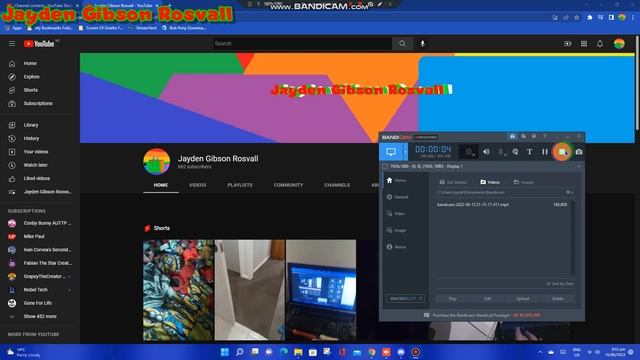Stop recording with Bandicam record button
This screenshot has width=640, height=360.
coord(562,152)
